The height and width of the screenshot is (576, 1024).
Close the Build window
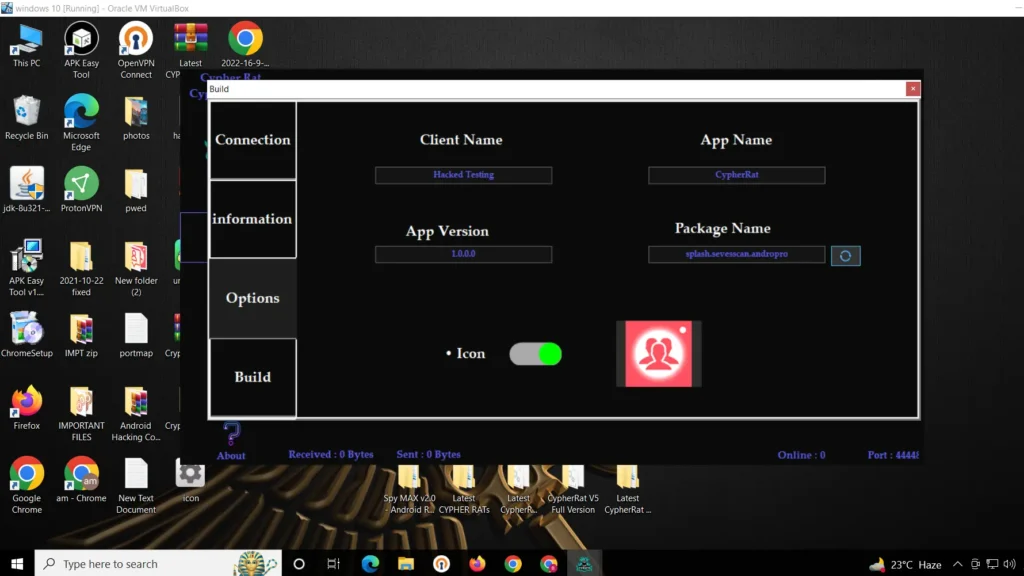pyautogui.click(x=912, y=89)
